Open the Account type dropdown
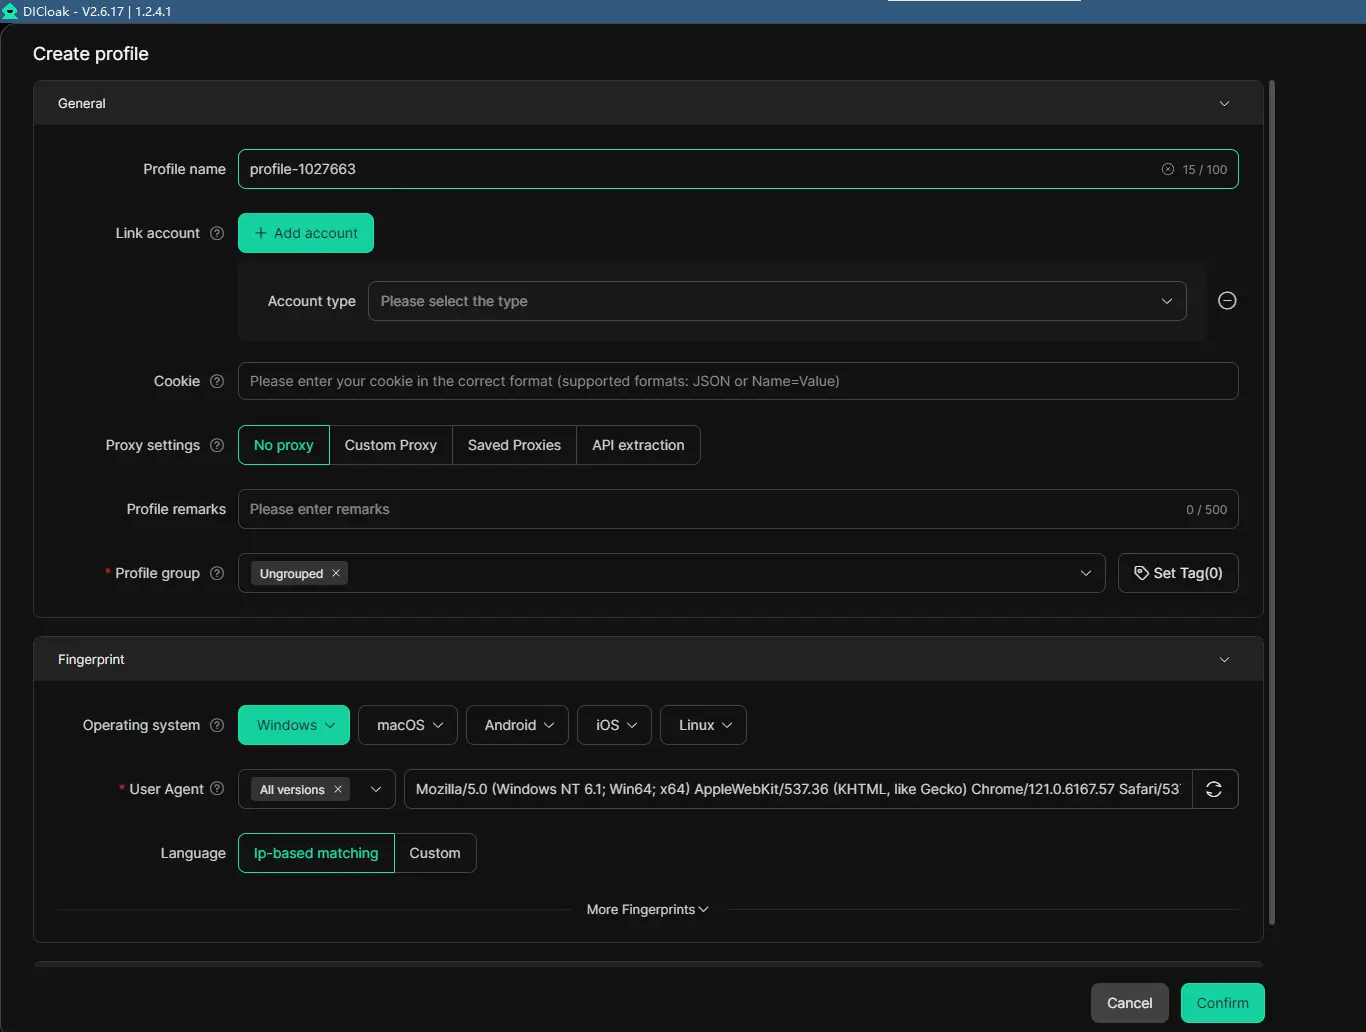Viewport: 1366px width, 1032px height. tap(776, 301)
